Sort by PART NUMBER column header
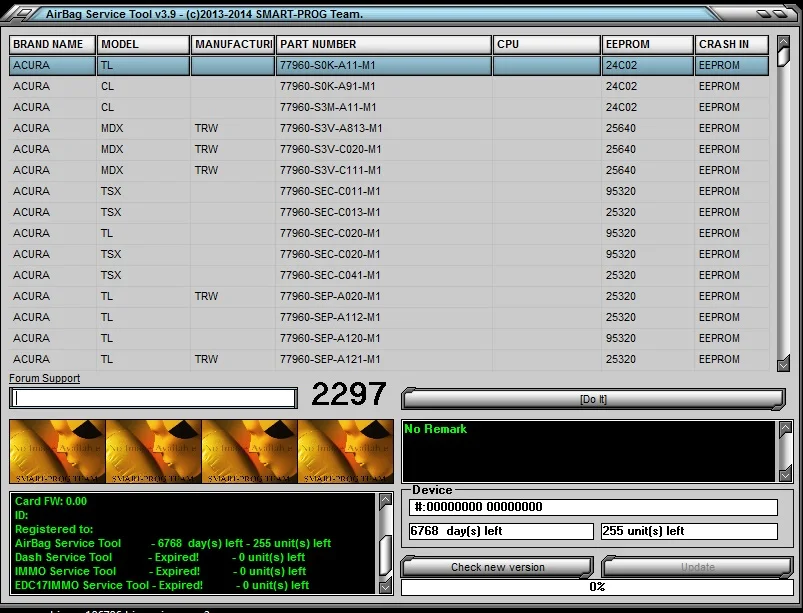The width and height of the screenshot is (803, 613). [384, 45]
